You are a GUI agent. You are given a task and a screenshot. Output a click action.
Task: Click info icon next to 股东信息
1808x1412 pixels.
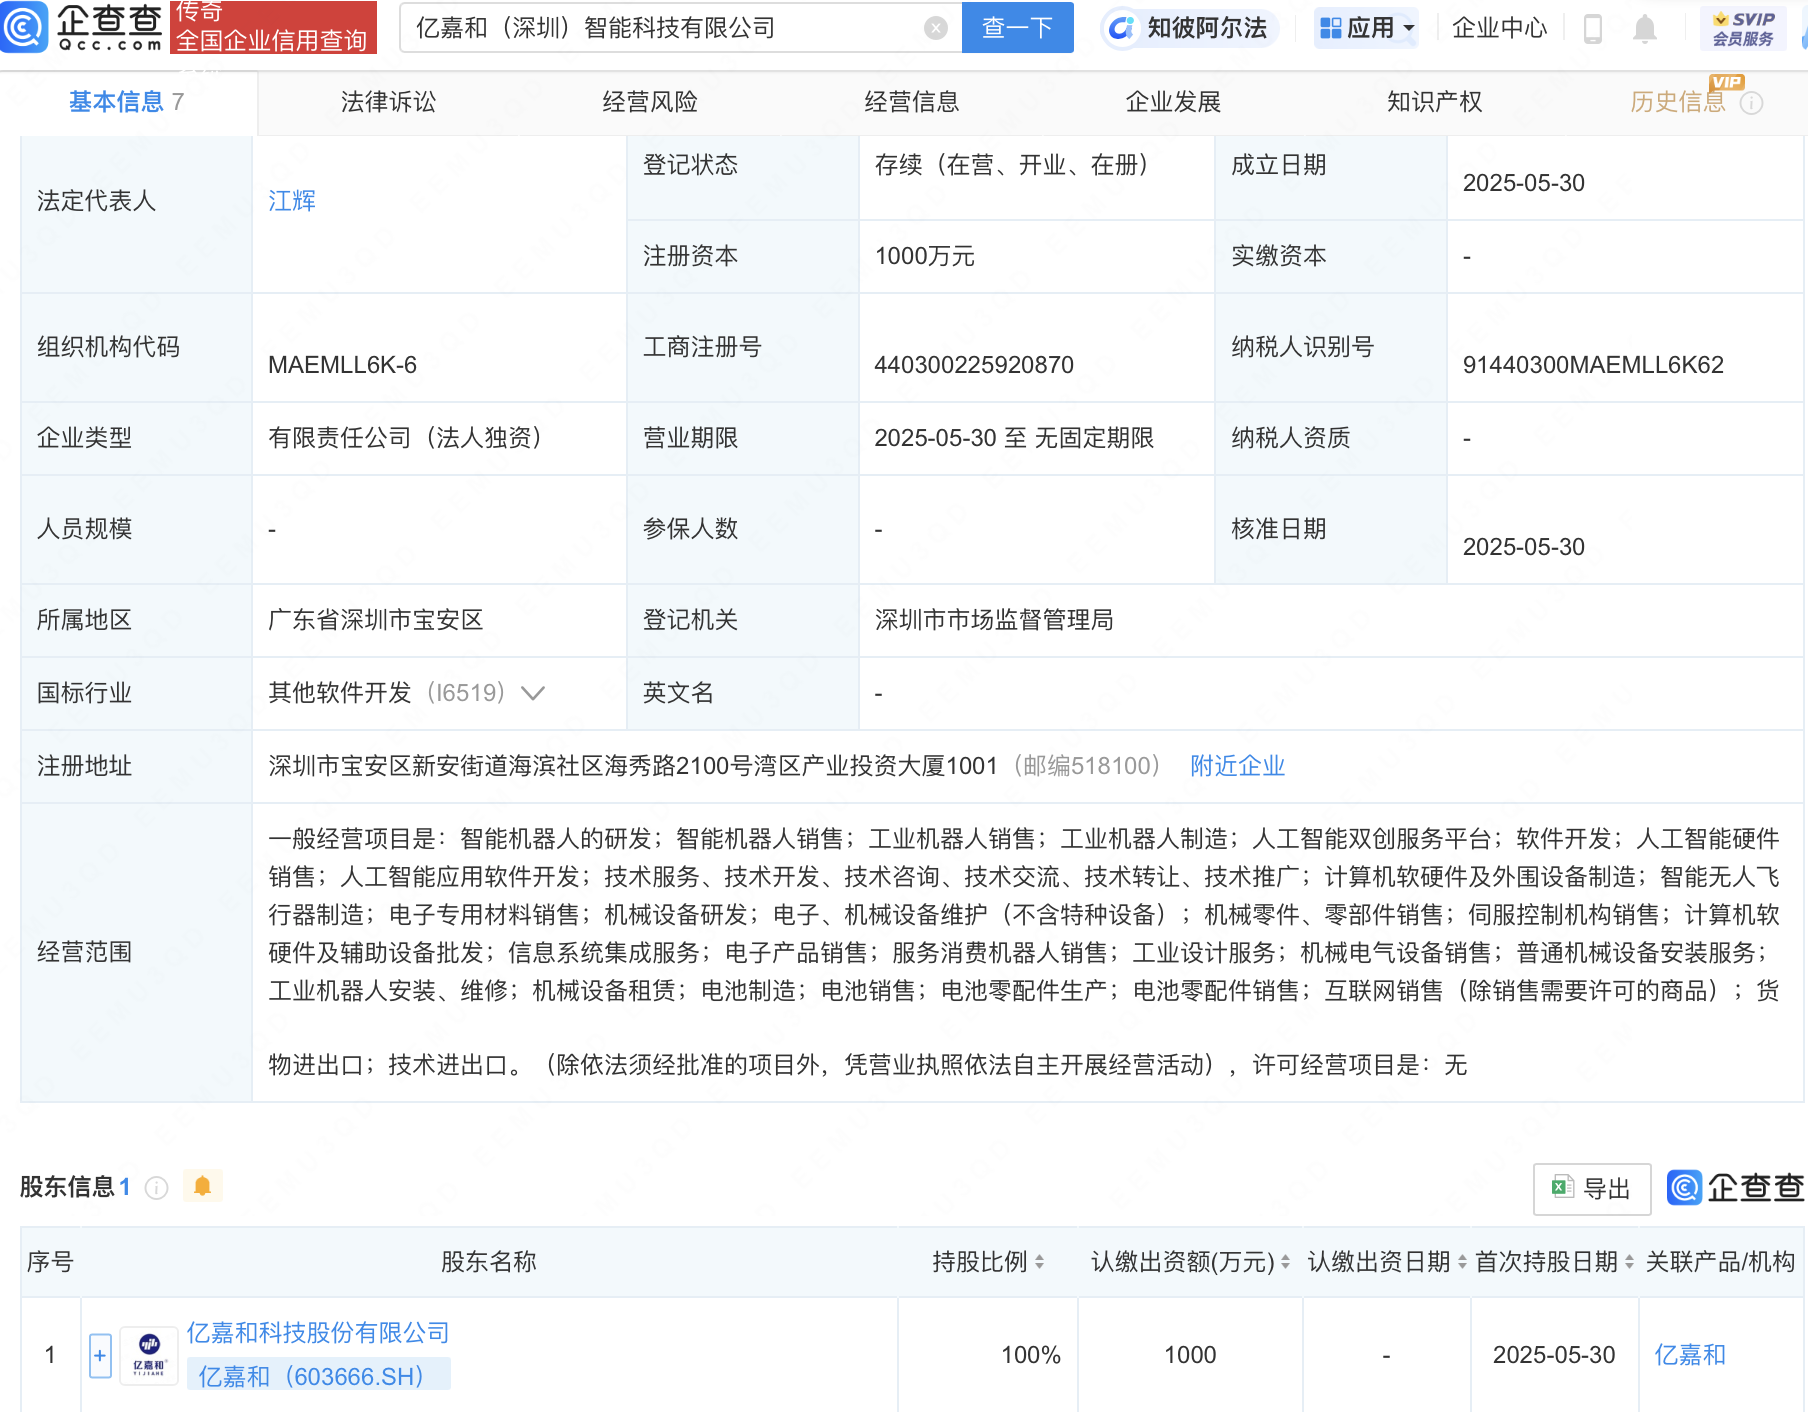(x=156, y=1187)
